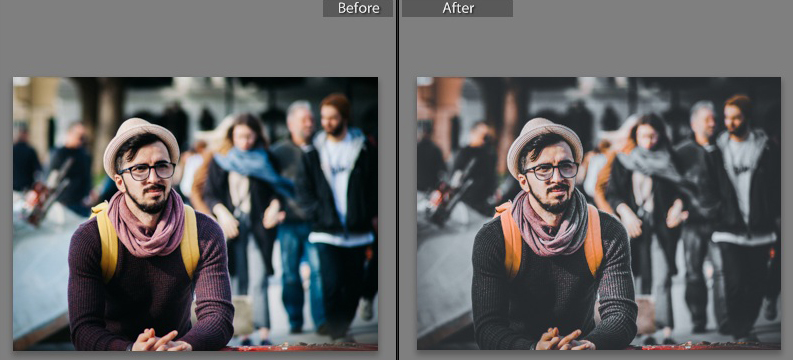Select the Before photo preview
This screenshot has width=793, height=360.
(x=195, y=213)
